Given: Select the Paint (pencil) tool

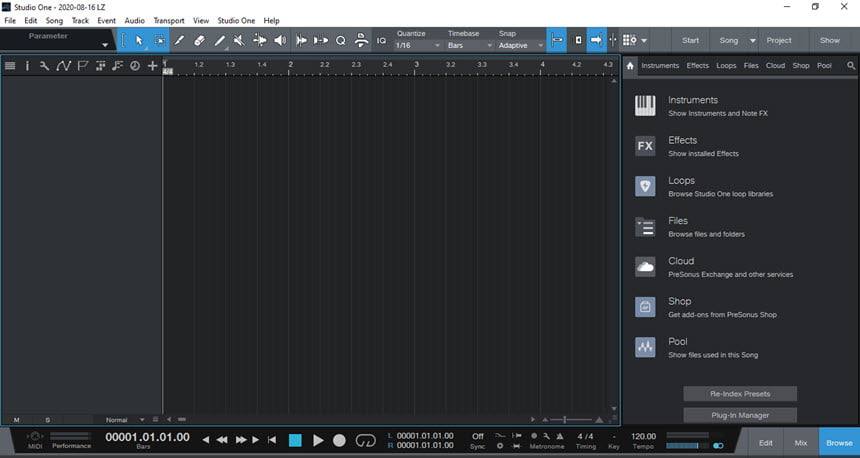Looking at the screenshot, I should pyautogui.click(x=179, y=40).
